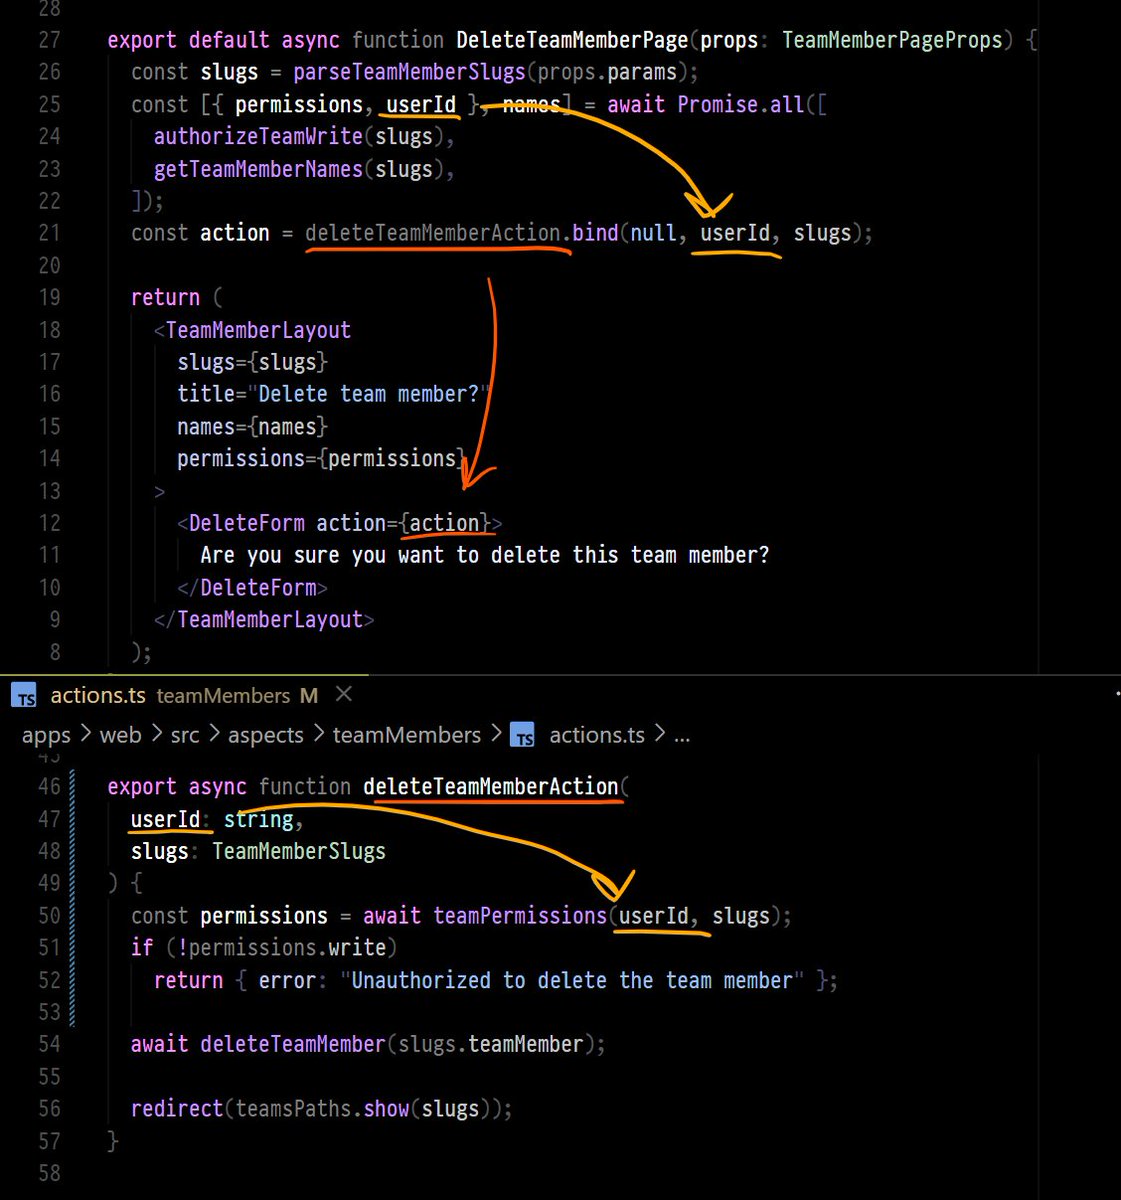Click the deleteTeamMember call on line 54

point(293,1044)
